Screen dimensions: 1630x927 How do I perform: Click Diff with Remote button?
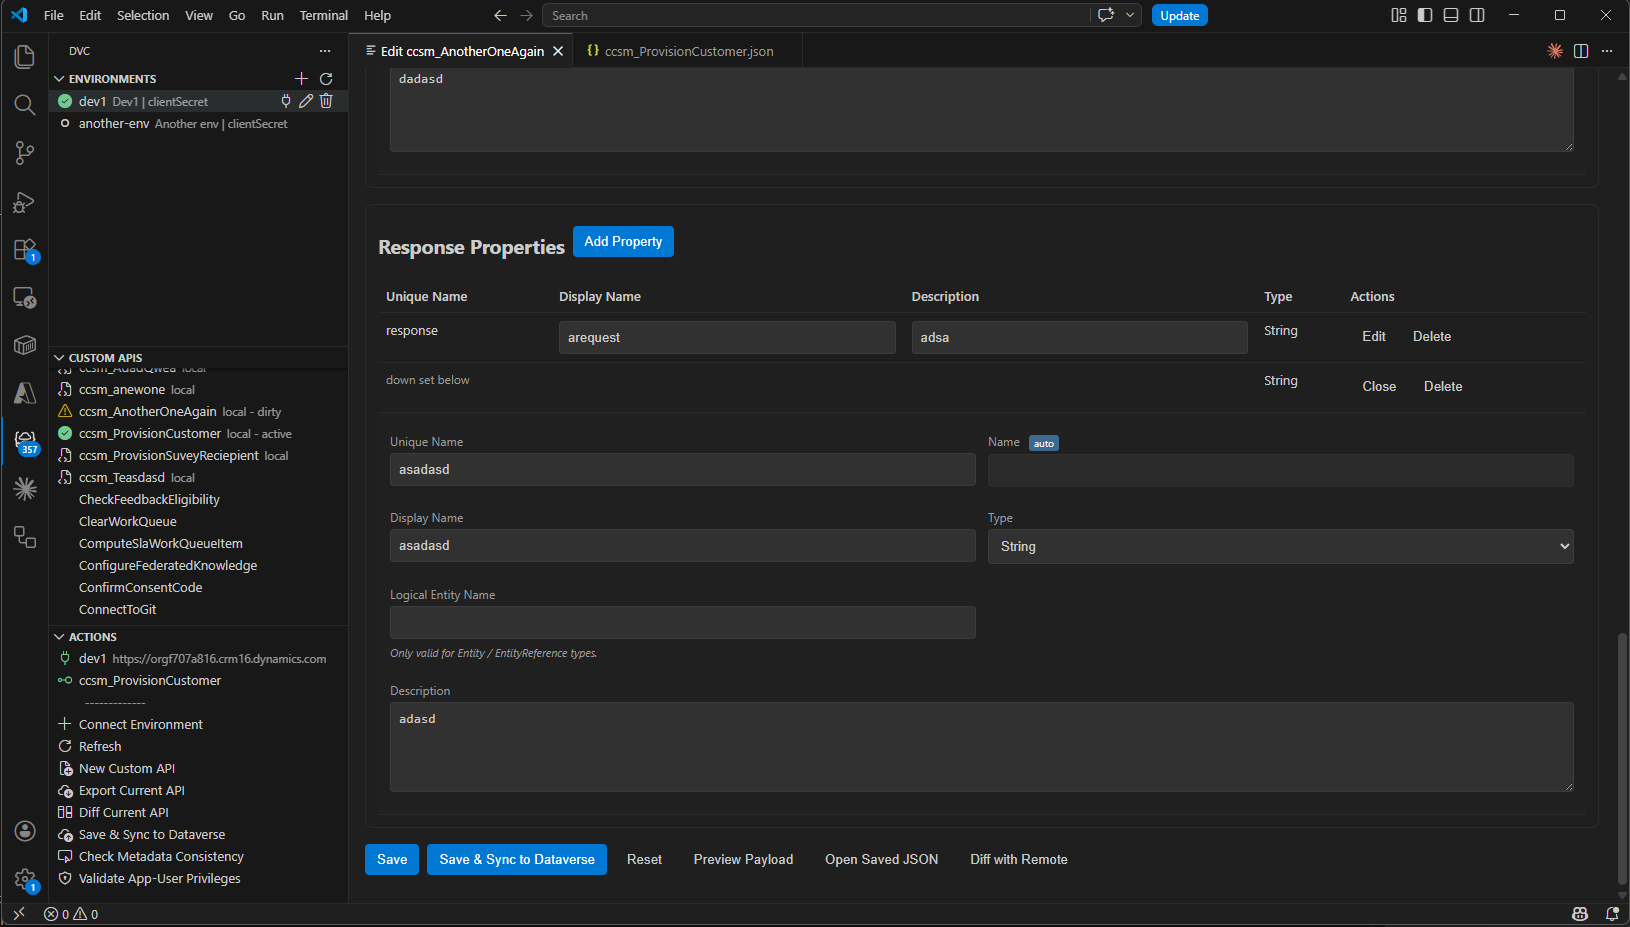click(x=1018, y=859)
